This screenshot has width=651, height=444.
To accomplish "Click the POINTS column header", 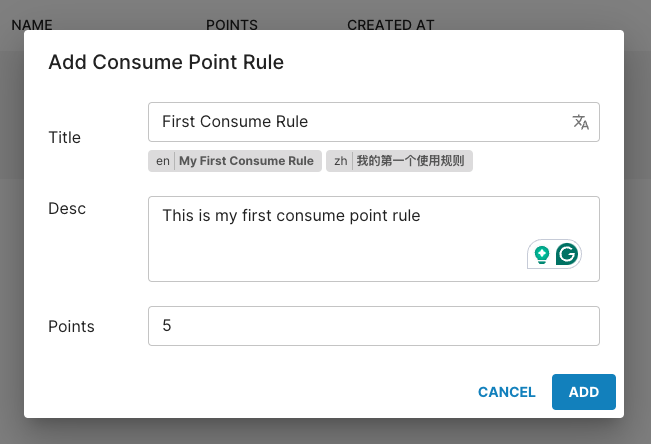I will (x=231, y=25).
